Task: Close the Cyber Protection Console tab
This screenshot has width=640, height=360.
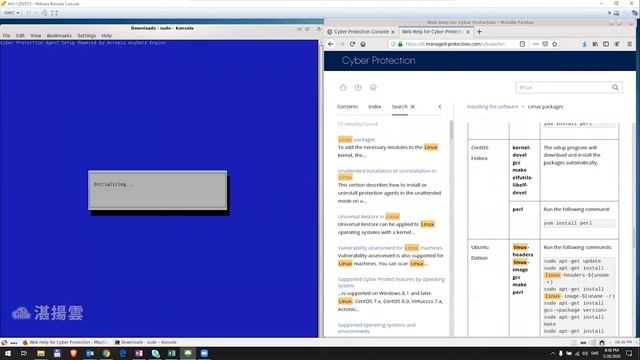Action: point(393,32)
